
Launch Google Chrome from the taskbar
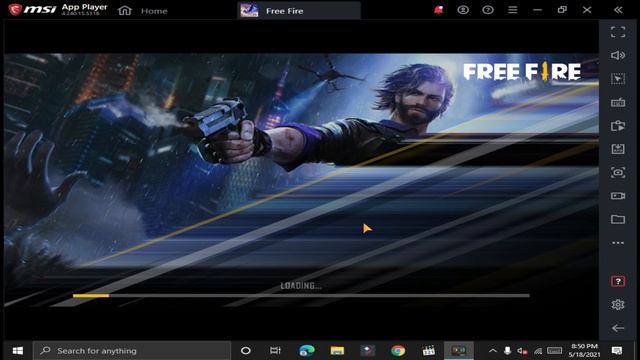point(398,351)
